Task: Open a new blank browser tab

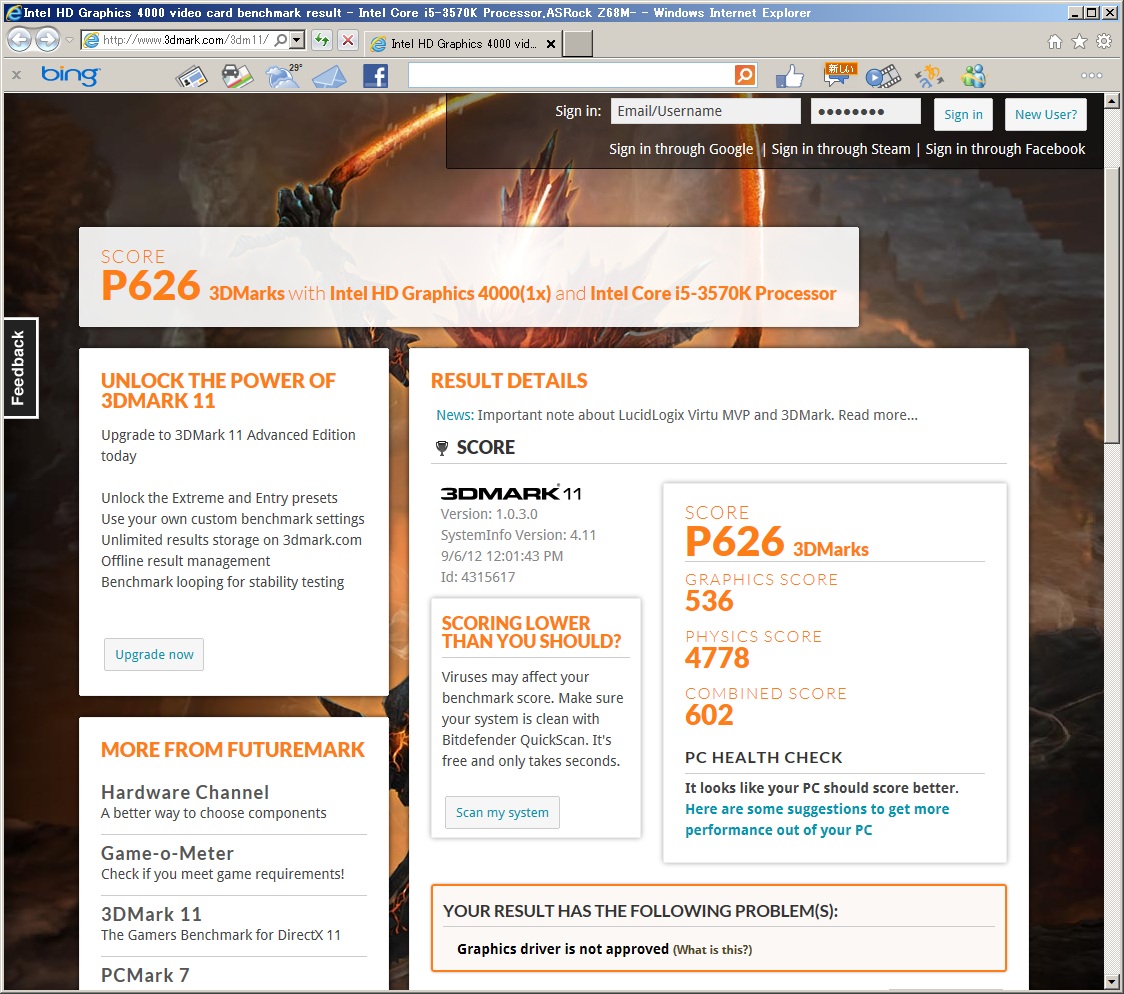Action: [x=578, y=44]
